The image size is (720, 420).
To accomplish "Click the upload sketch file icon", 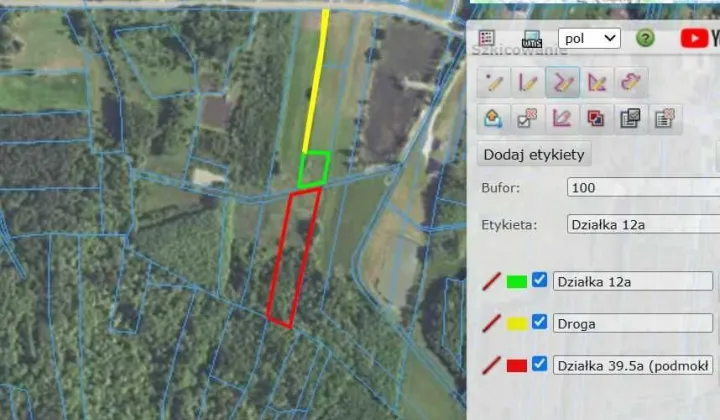I will [493, 119].
